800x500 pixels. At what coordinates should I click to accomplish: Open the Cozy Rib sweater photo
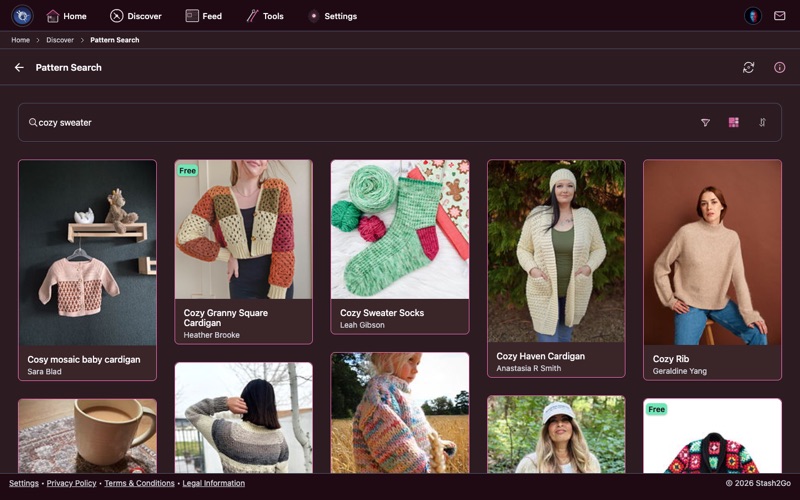point(712,253)
